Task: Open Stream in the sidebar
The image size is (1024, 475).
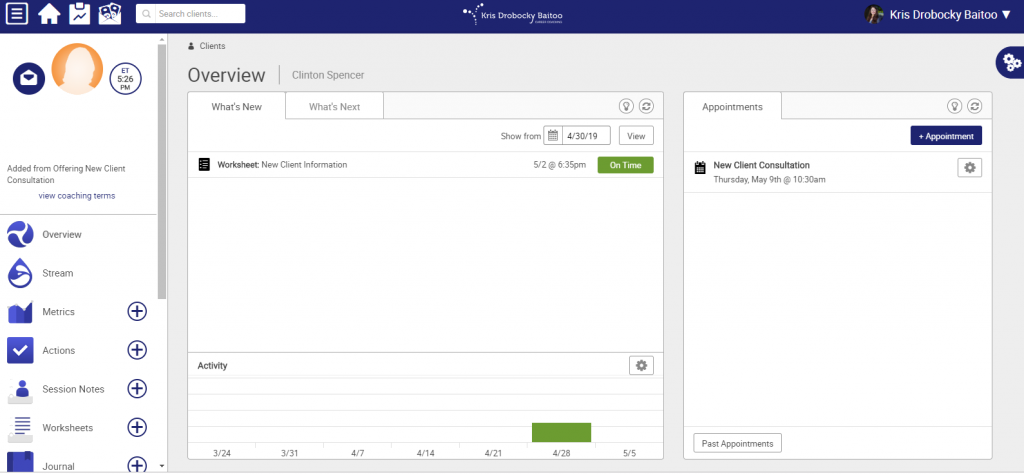Action: [x=57, y=273]
